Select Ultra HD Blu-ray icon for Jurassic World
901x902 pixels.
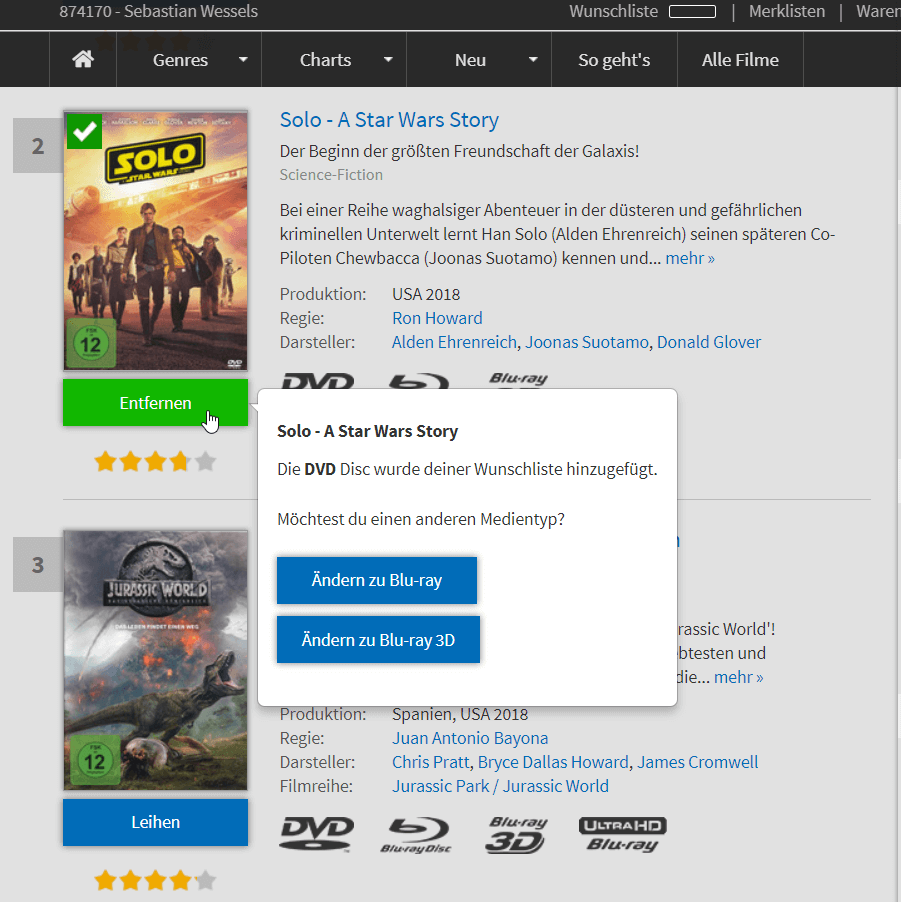[623, 834]
